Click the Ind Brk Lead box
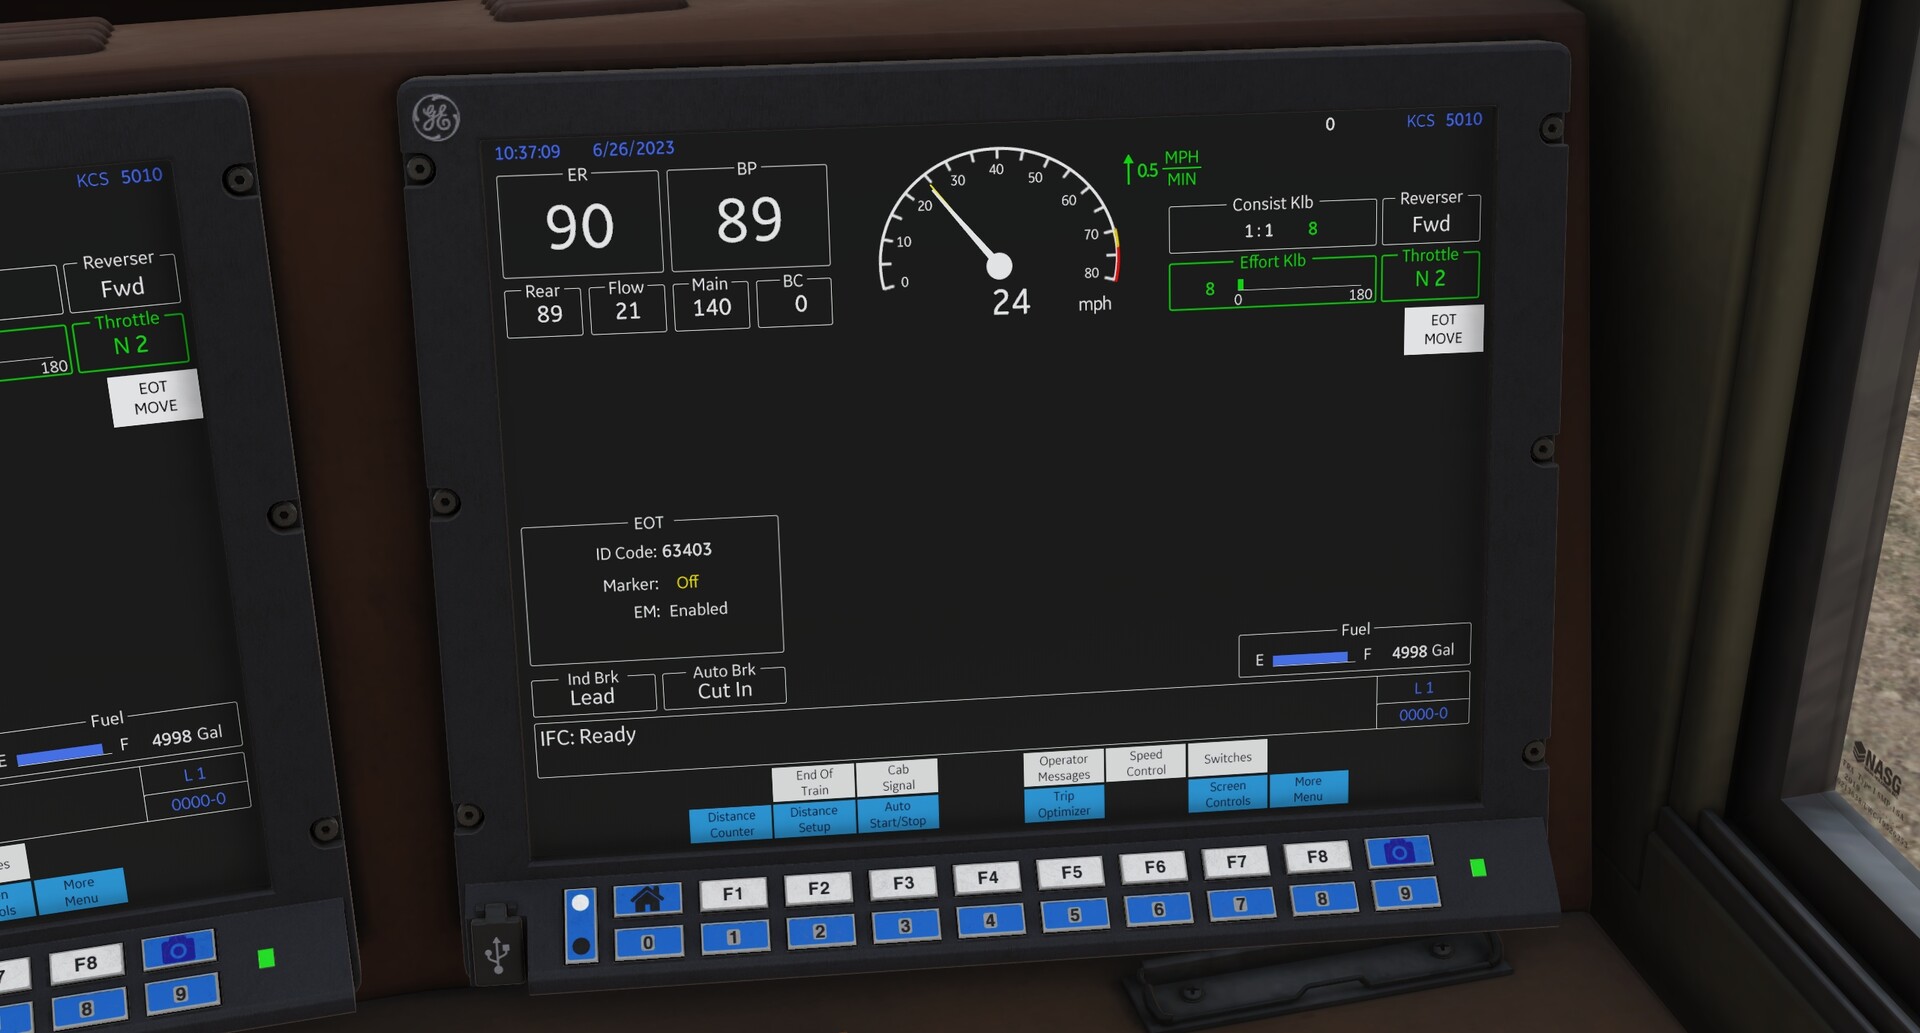This screenshot has width=1920, height=1033. [593, 692]
